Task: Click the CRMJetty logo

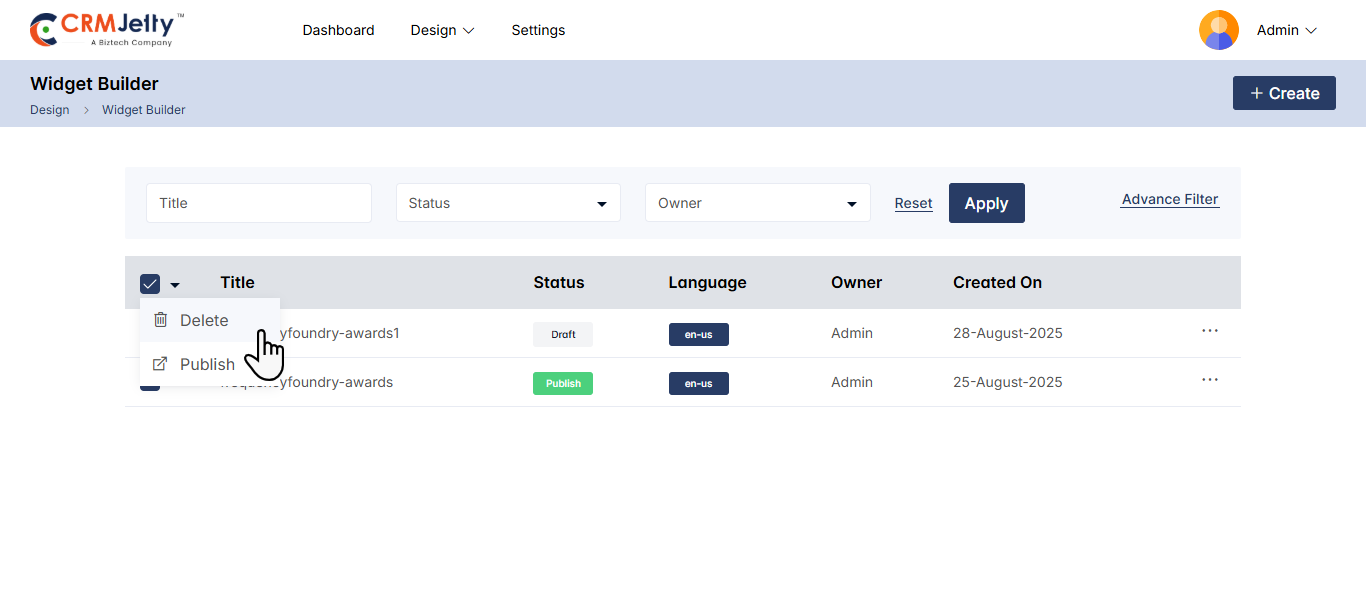Action: (107, 30)
